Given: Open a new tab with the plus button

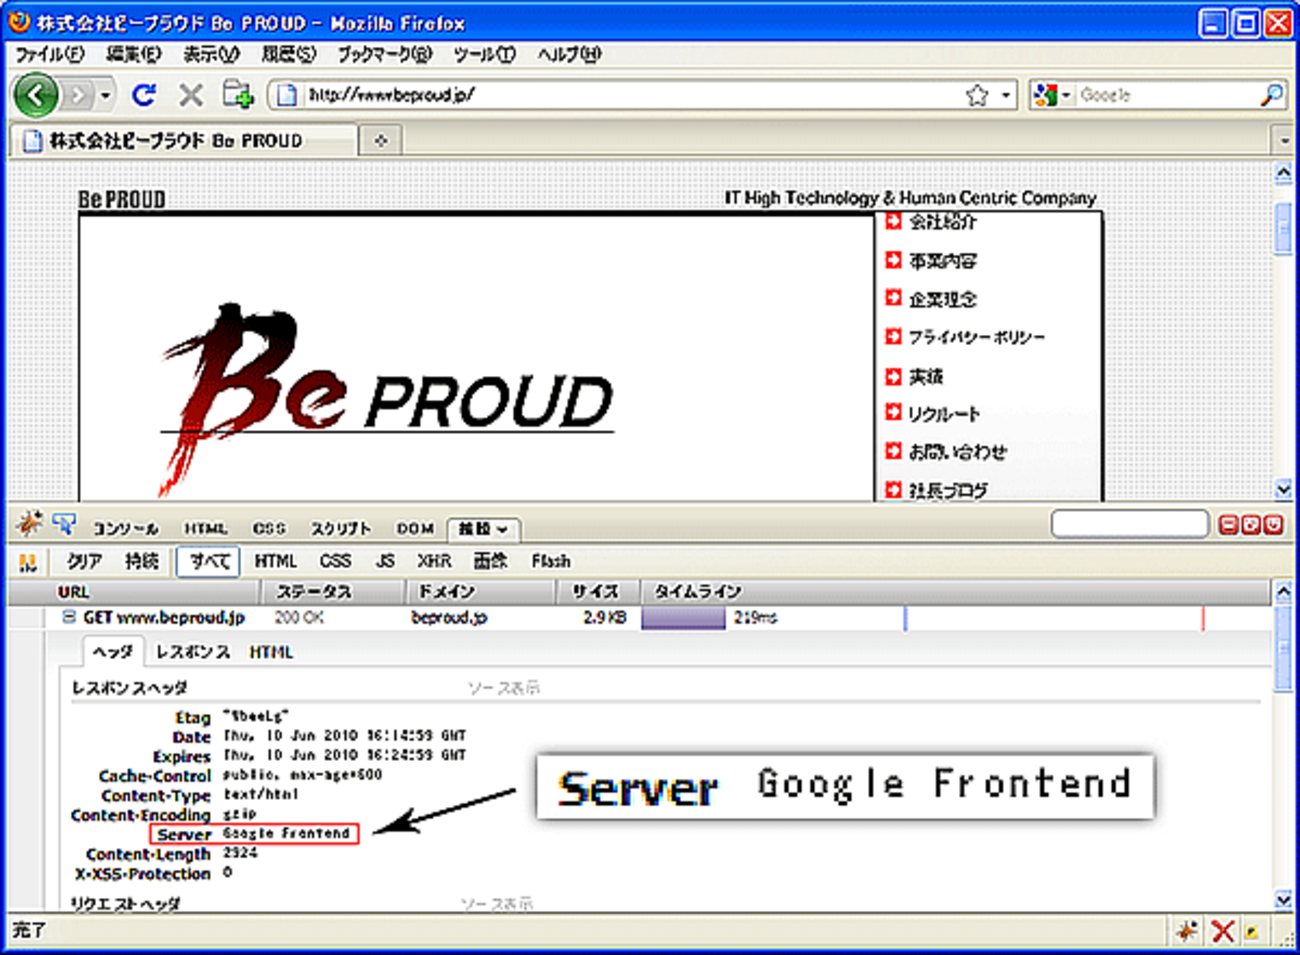Looking at the screenshot, I should tap(380, 141).
